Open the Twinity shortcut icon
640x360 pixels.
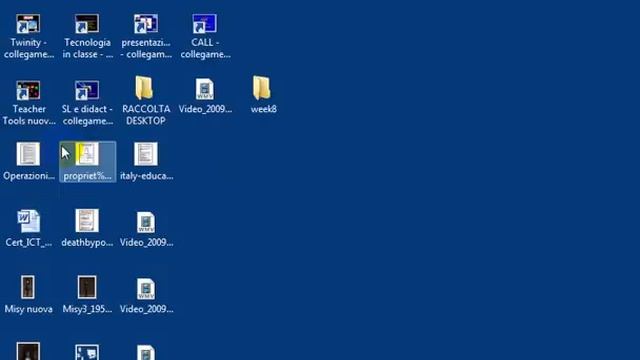(x=28, y=24)
